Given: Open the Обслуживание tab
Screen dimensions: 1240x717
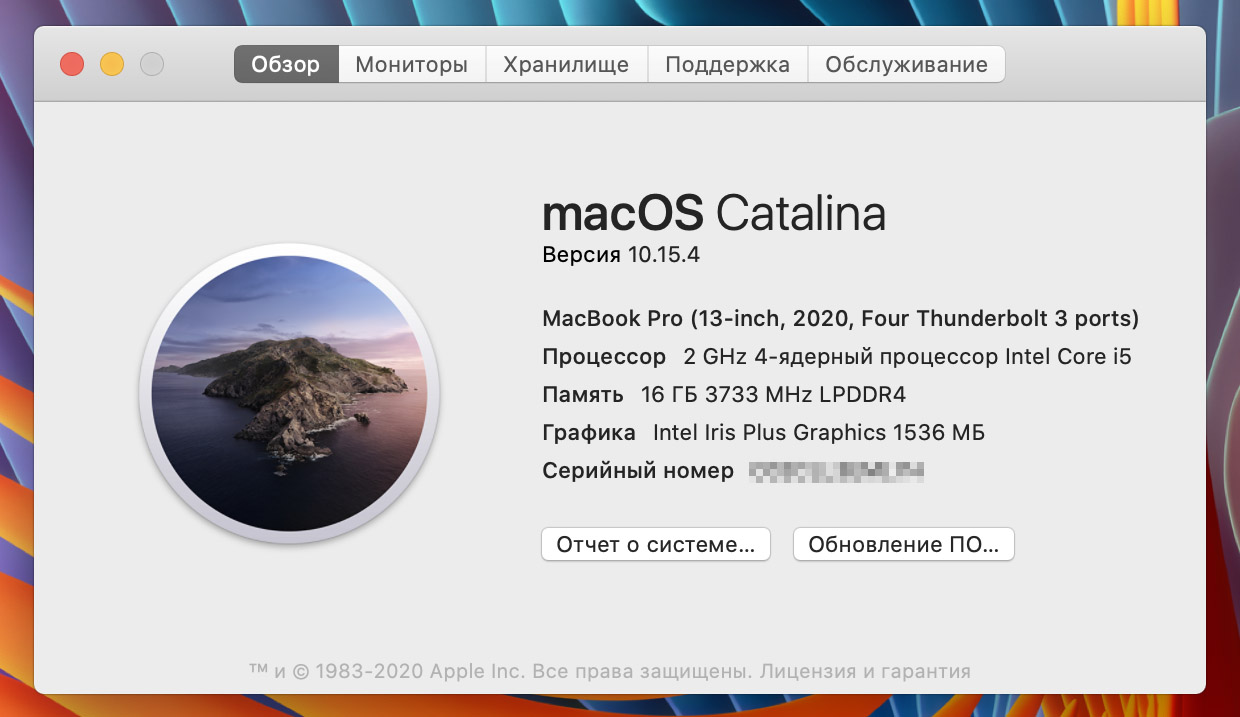Looking at the screenshot, I should point(906,64).
